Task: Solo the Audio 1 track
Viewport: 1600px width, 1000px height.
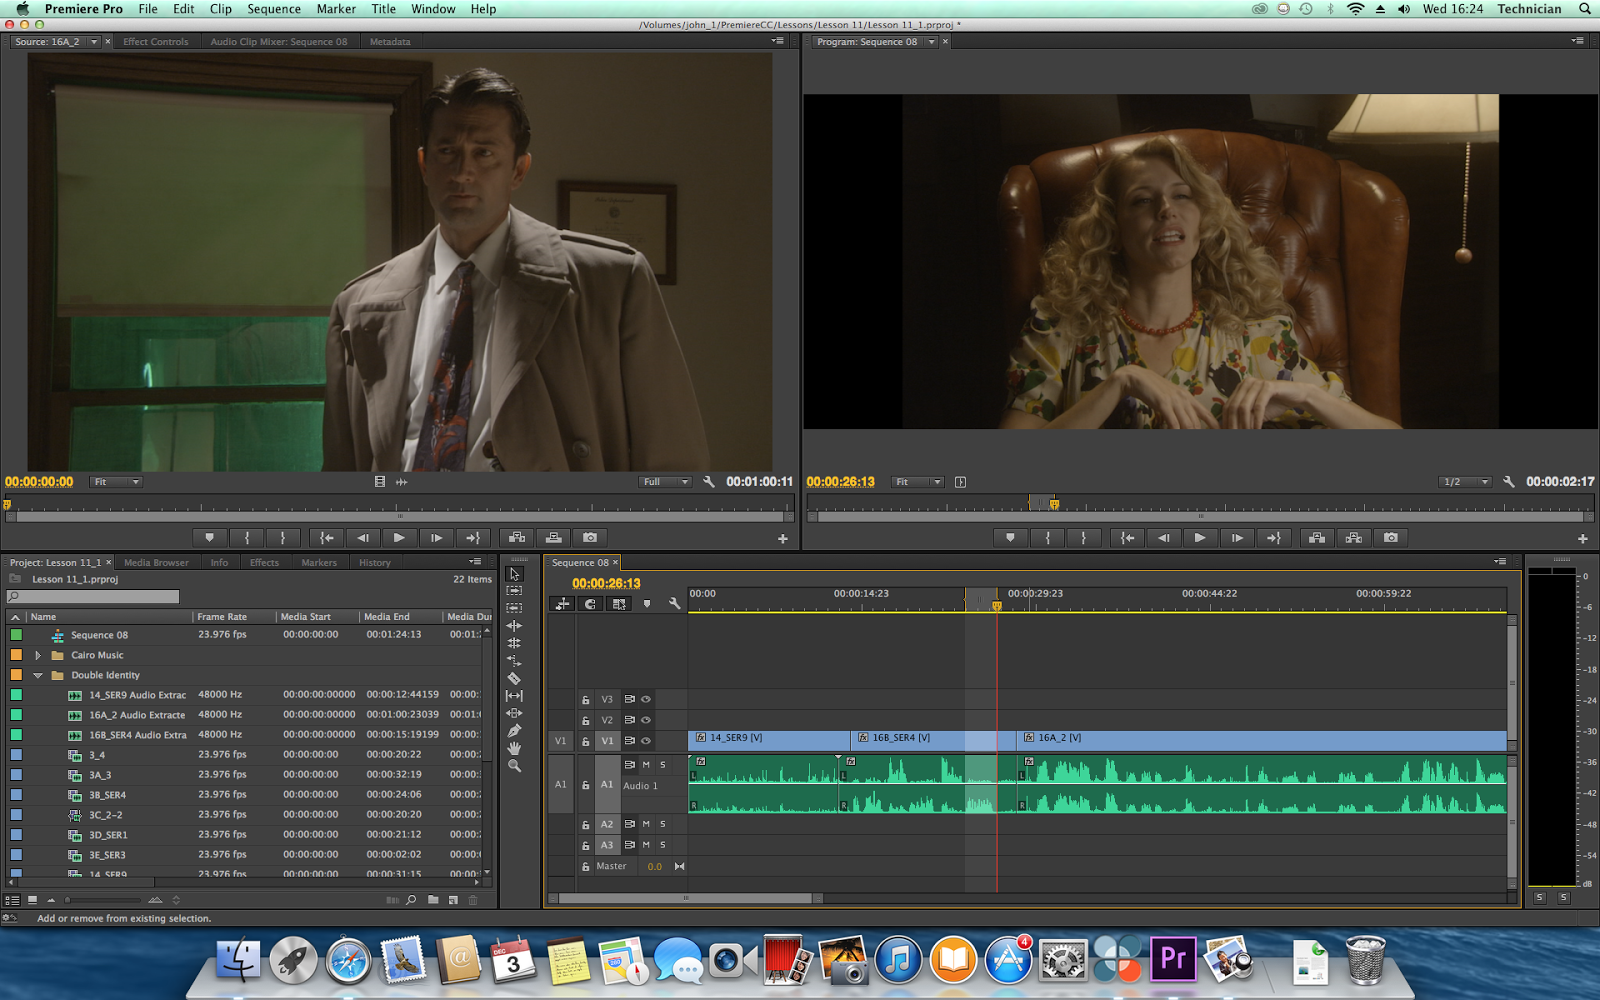Action: (662, 764)
